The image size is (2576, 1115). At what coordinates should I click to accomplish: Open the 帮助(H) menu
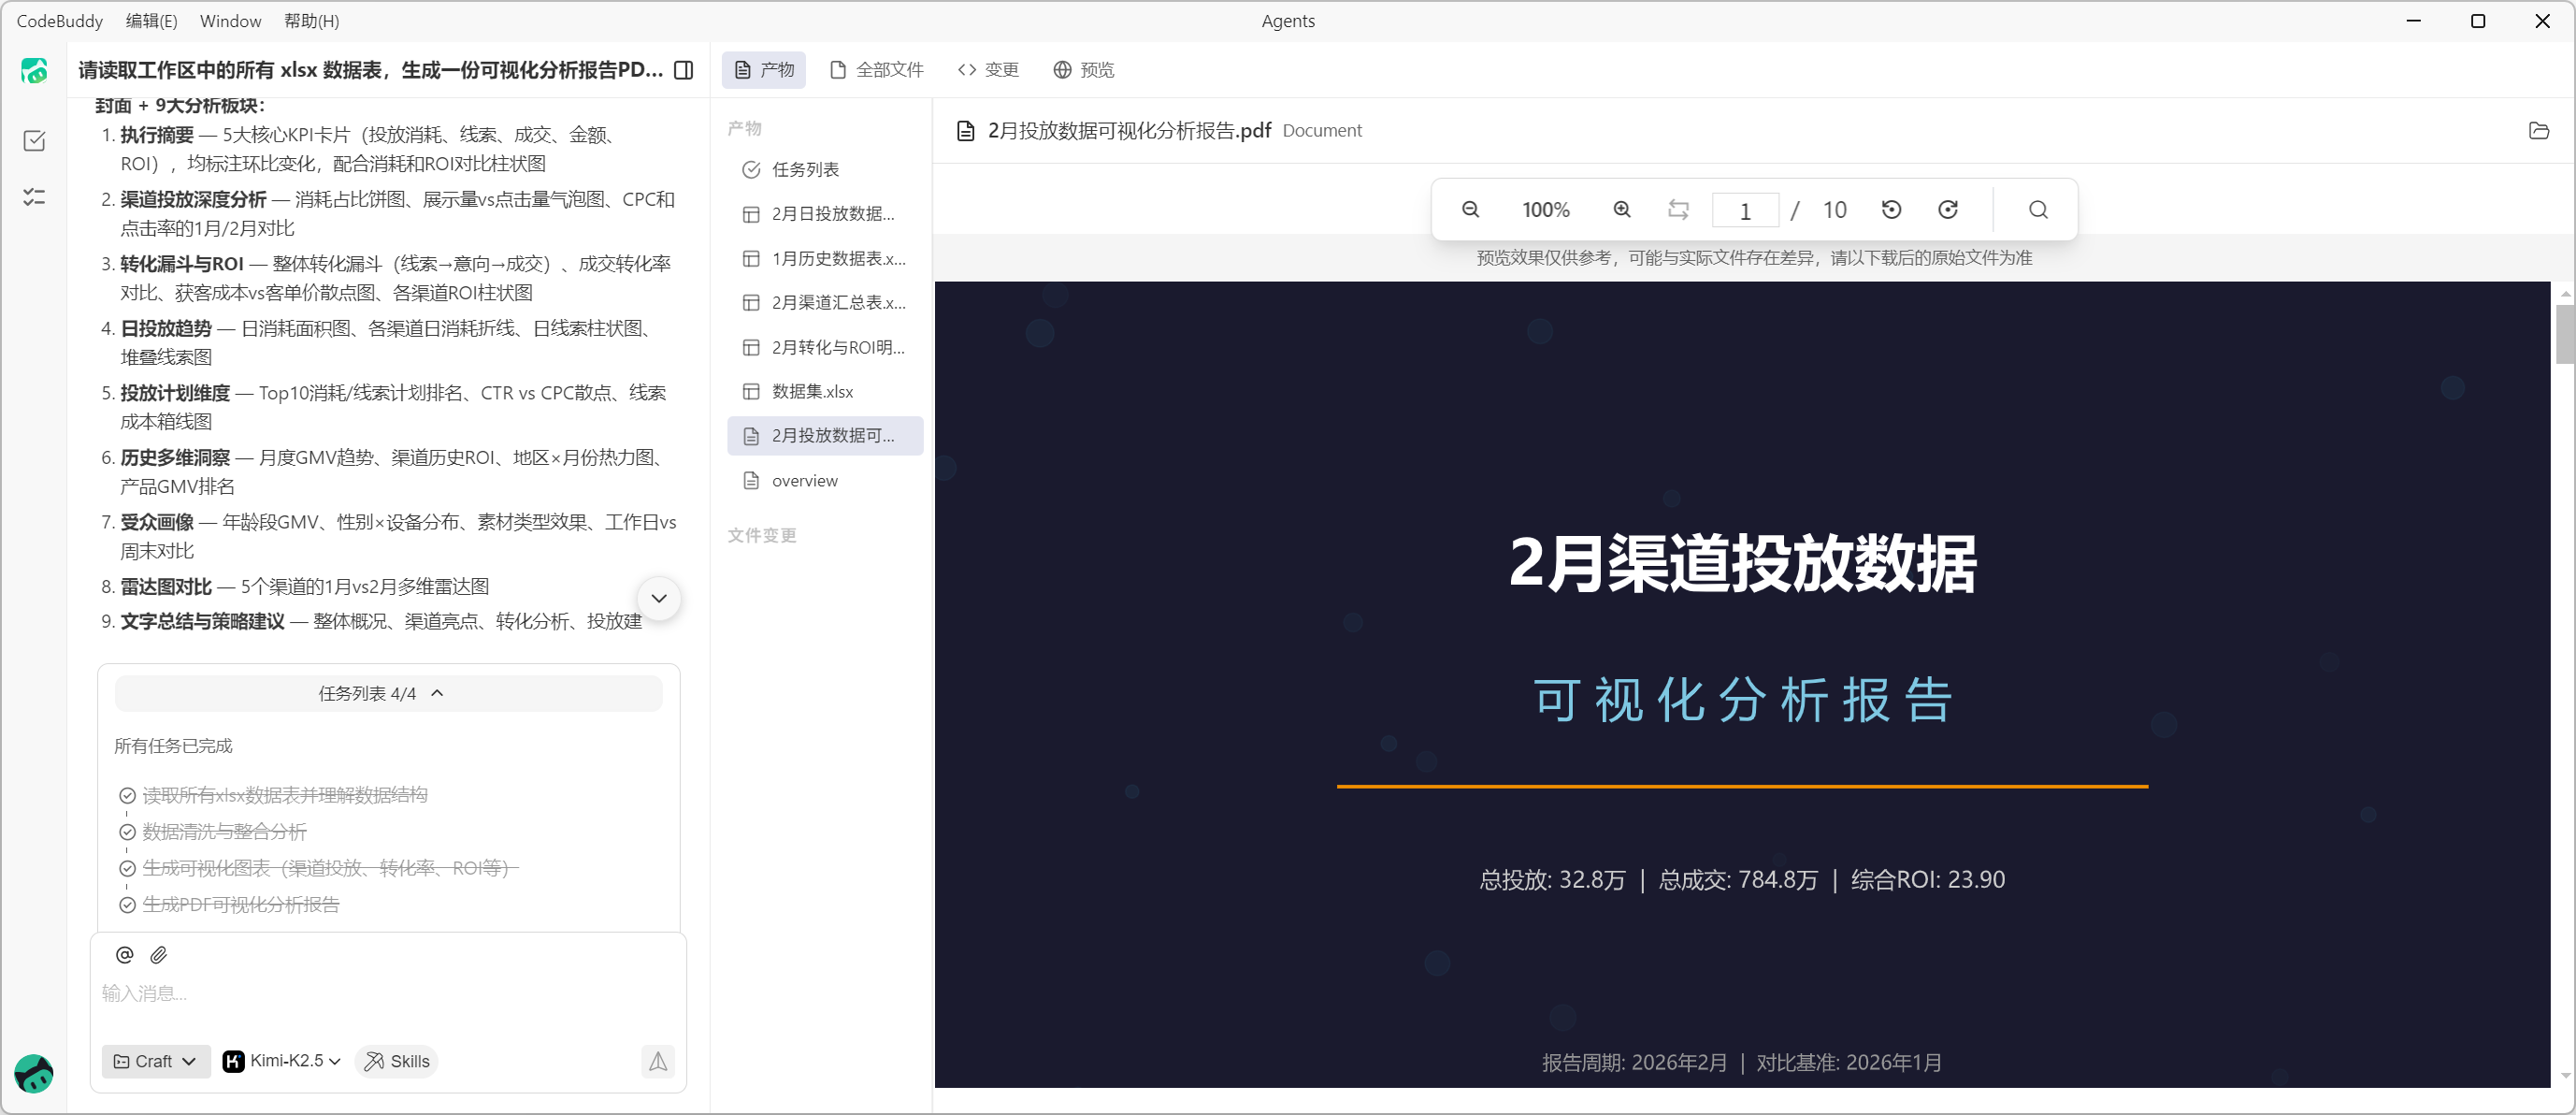point(311,21)
